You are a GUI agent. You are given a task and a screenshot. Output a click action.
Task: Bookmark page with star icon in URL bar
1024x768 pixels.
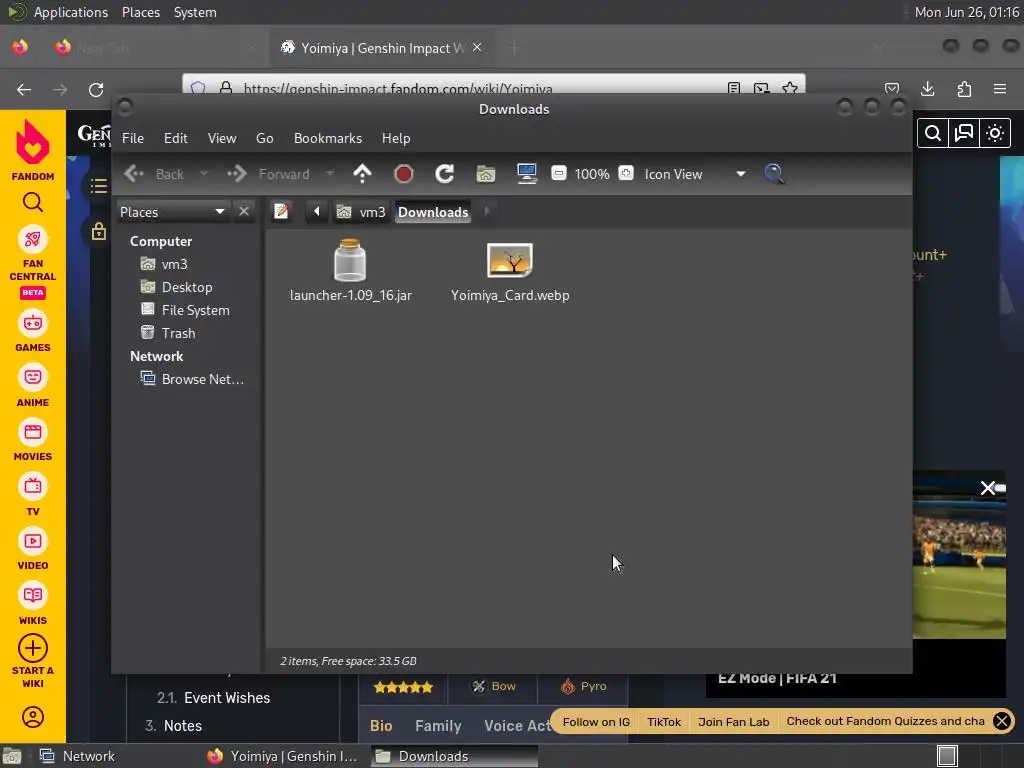[790, 88]
